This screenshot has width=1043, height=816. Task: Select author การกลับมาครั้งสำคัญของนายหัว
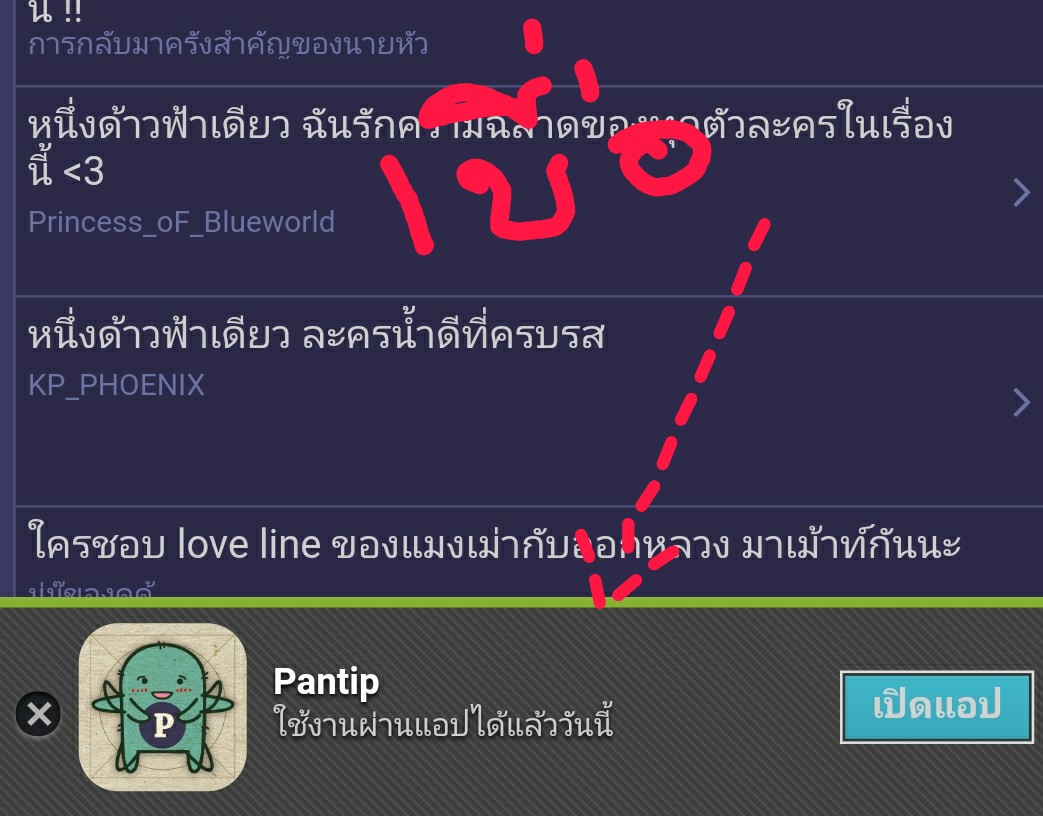227,45
